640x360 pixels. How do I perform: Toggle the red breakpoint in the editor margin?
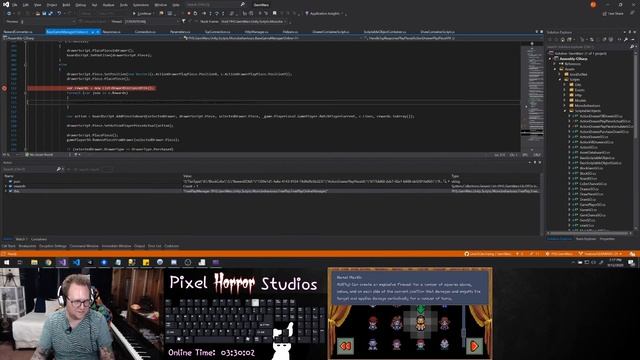tap(4, 88)
